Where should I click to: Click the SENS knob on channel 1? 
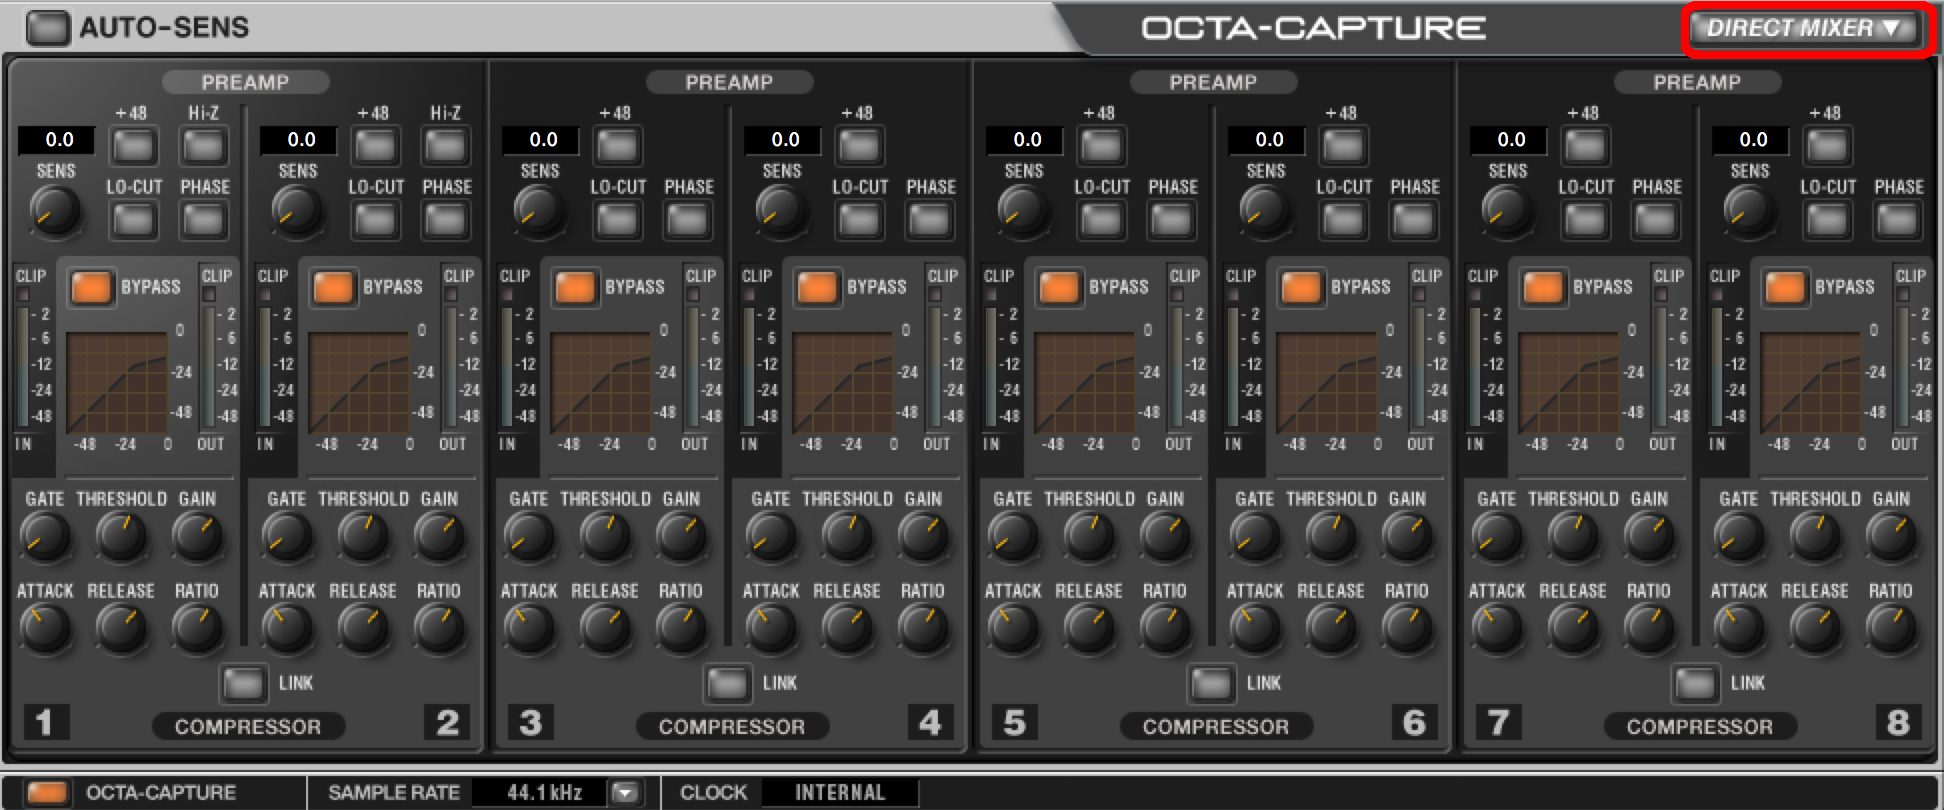coord(54,210)
